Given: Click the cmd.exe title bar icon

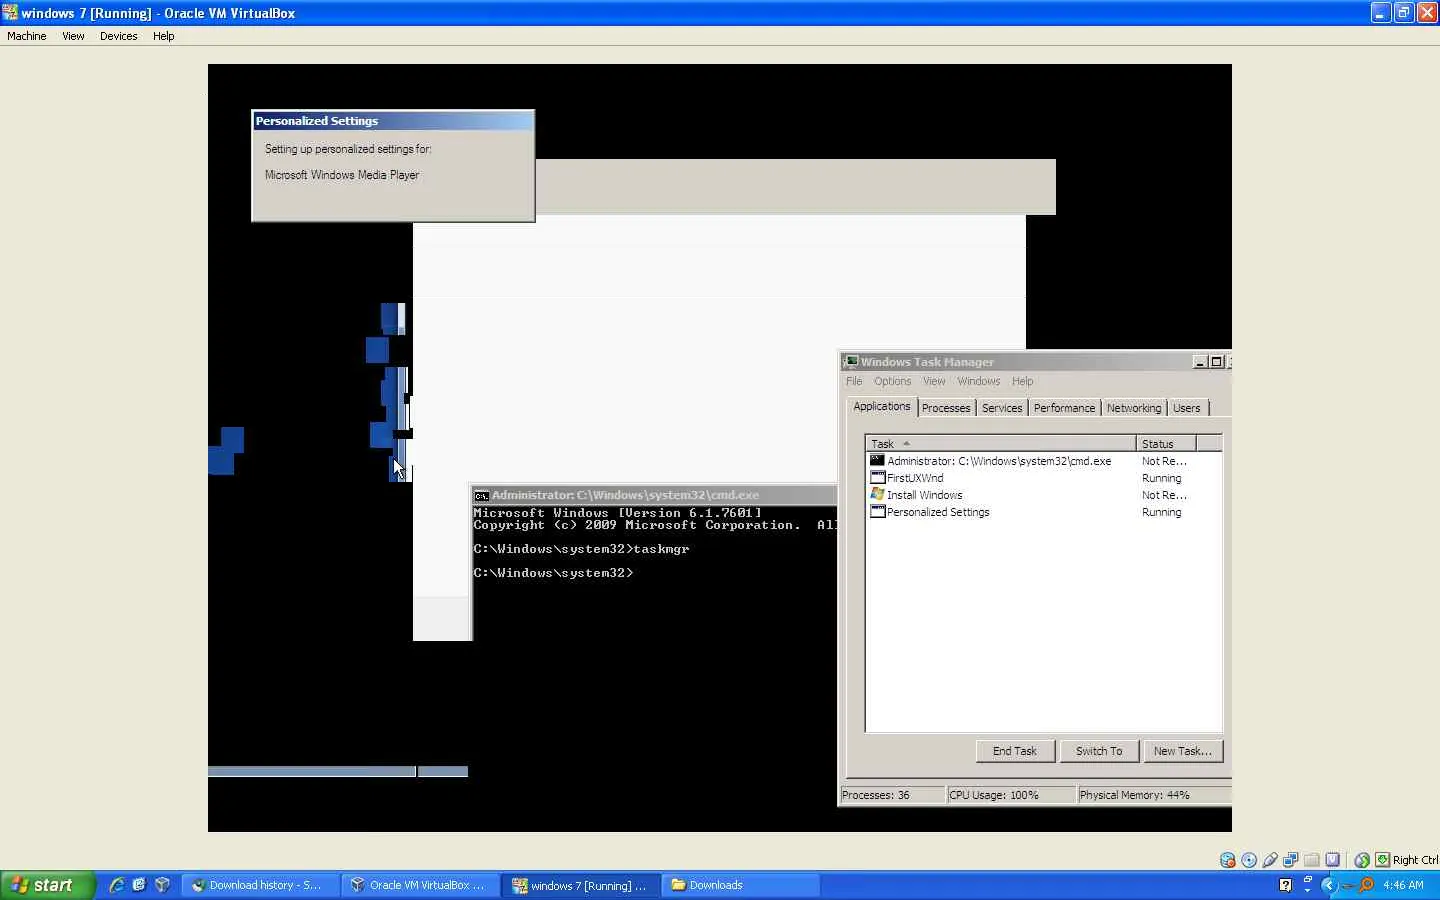Looking at the screenshot, I should click(x=481, y=495).
